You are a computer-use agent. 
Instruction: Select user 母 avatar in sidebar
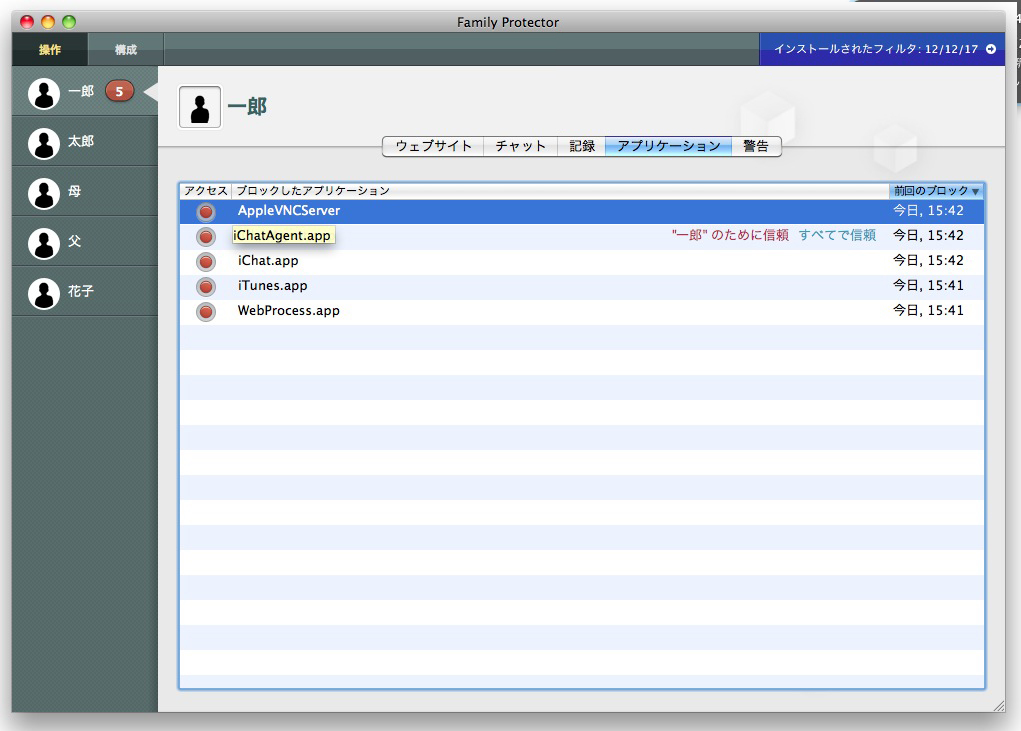(x=44, y=193)
